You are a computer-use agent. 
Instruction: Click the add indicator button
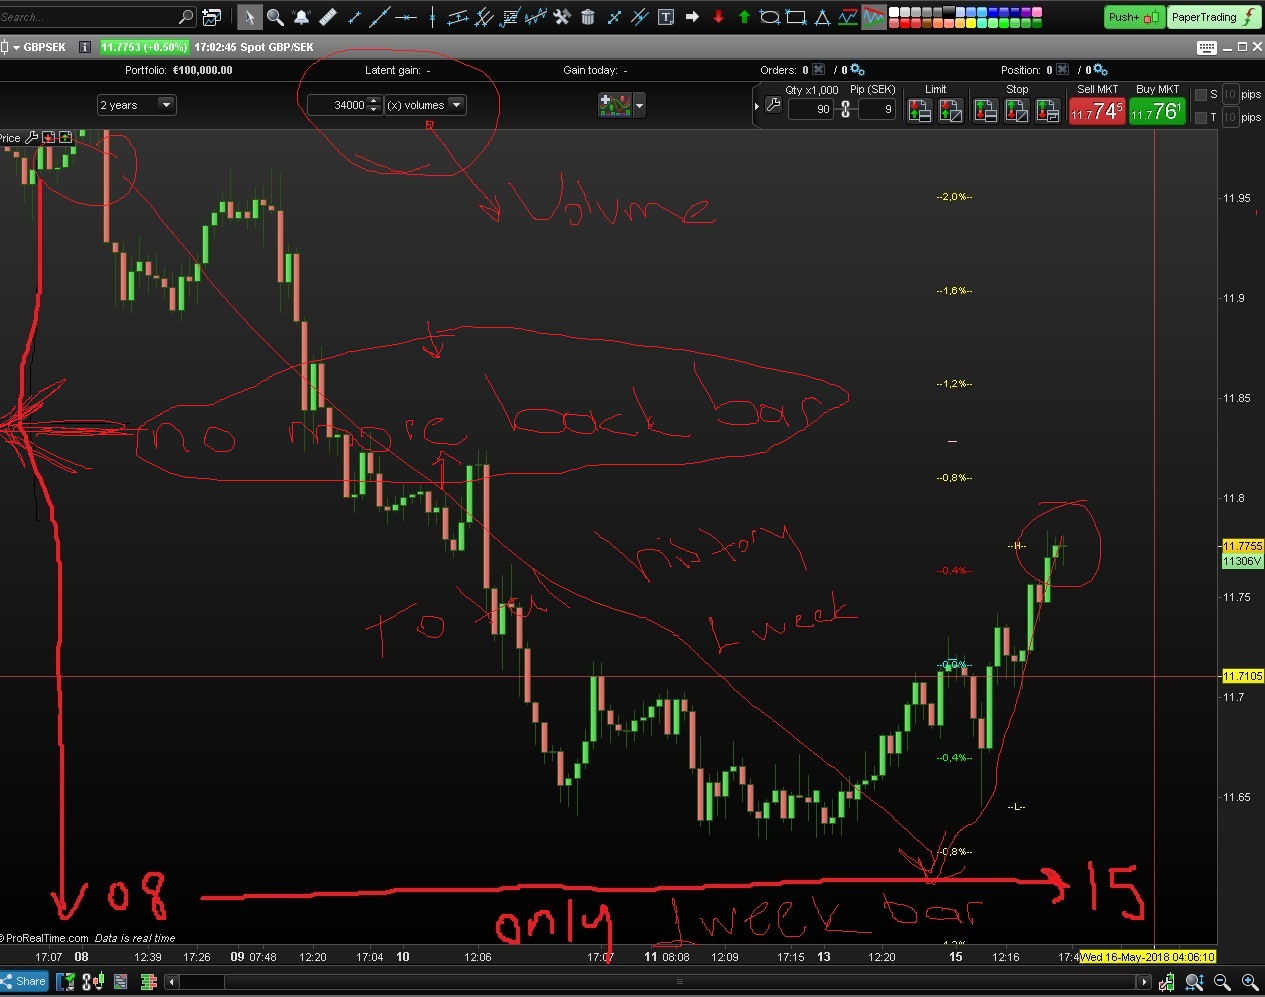tap(614, 105)
